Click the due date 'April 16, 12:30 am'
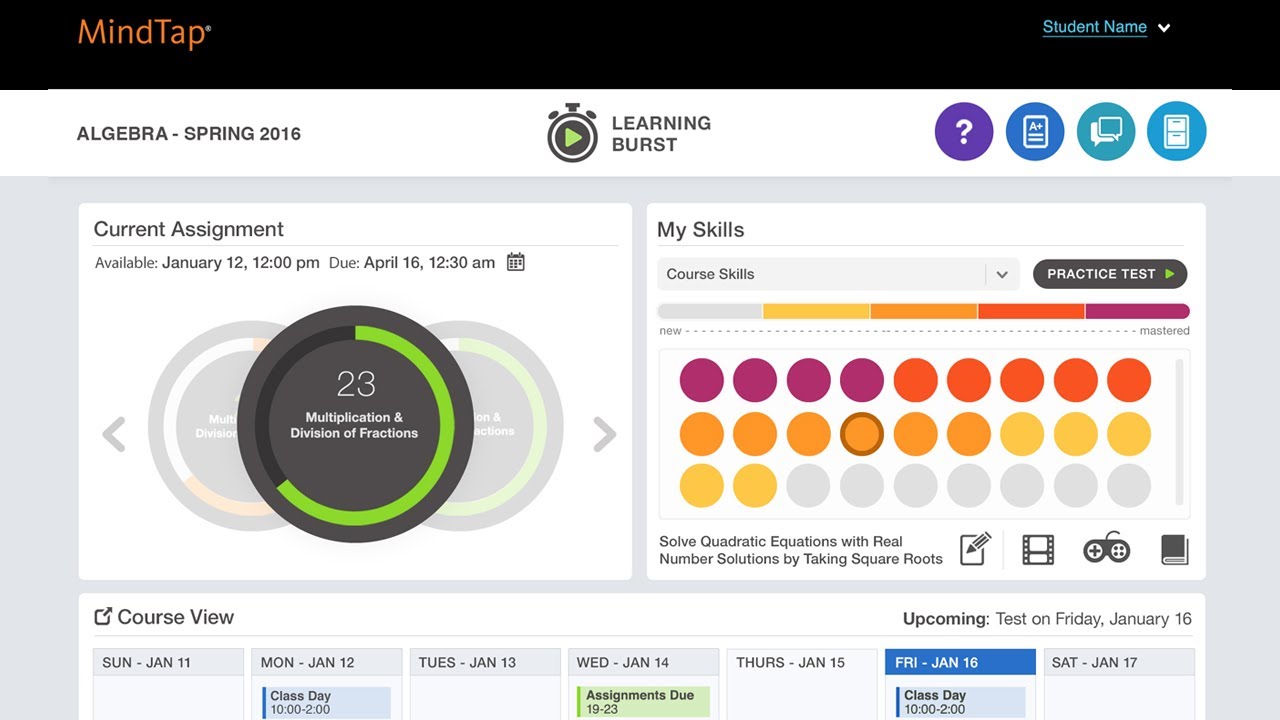Image resolution: width=1280 pixels, height=720 pixels. [429, 263]
